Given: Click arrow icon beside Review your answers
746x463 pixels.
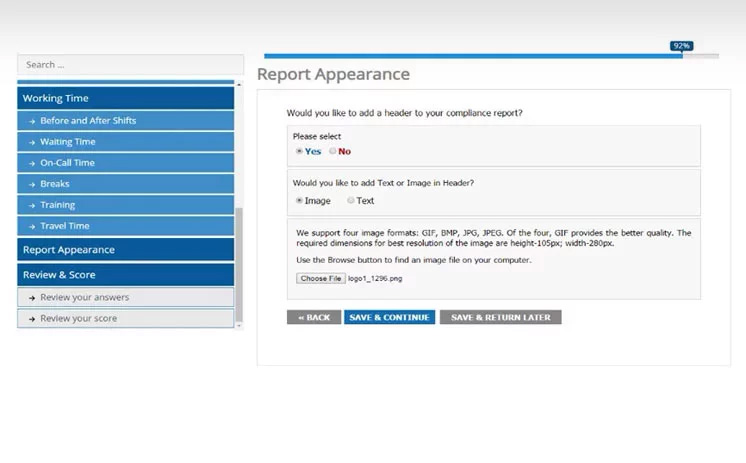Looking at the screenshot, I should (x=32, y=297).
